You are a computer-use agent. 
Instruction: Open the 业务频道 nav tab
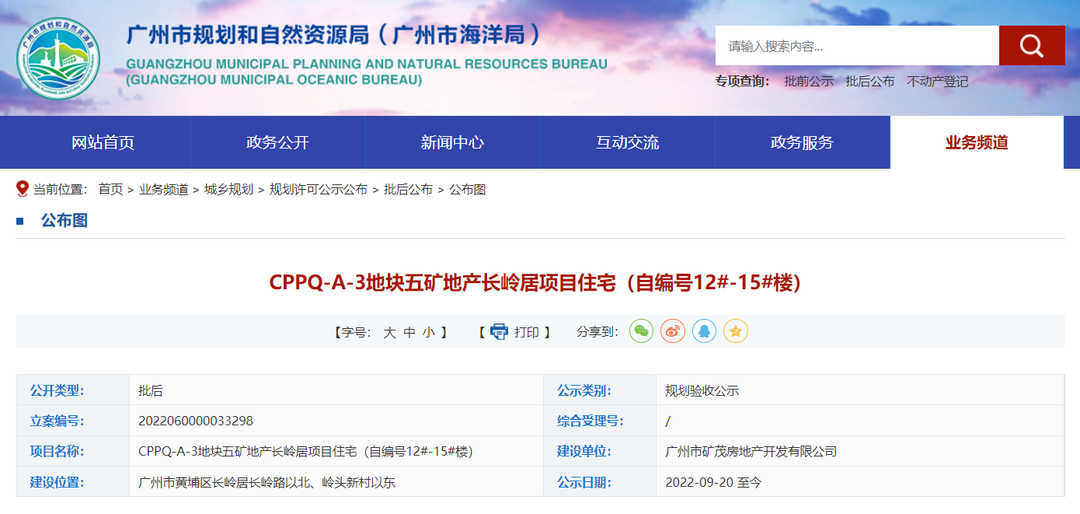click(977, 143)
